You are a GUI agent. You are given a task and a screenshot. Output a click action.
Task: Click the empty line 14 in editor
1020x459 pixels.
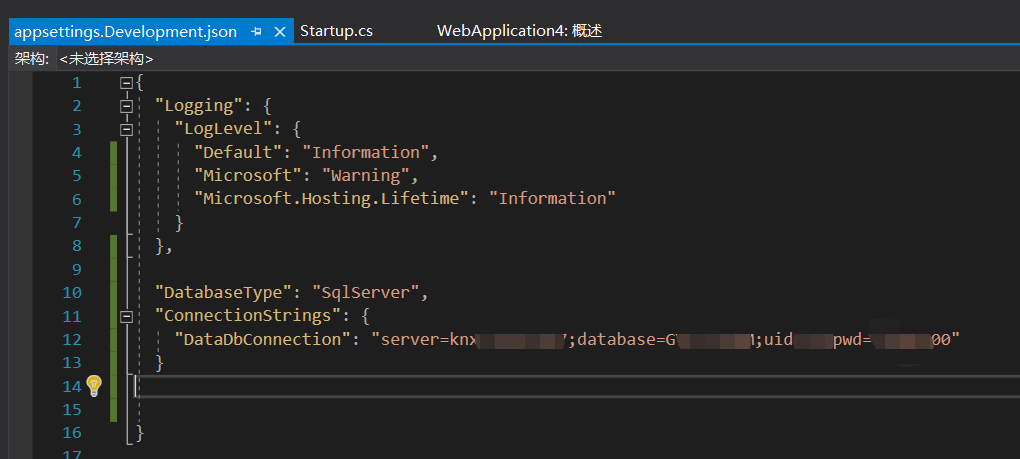tap(500, 387)
